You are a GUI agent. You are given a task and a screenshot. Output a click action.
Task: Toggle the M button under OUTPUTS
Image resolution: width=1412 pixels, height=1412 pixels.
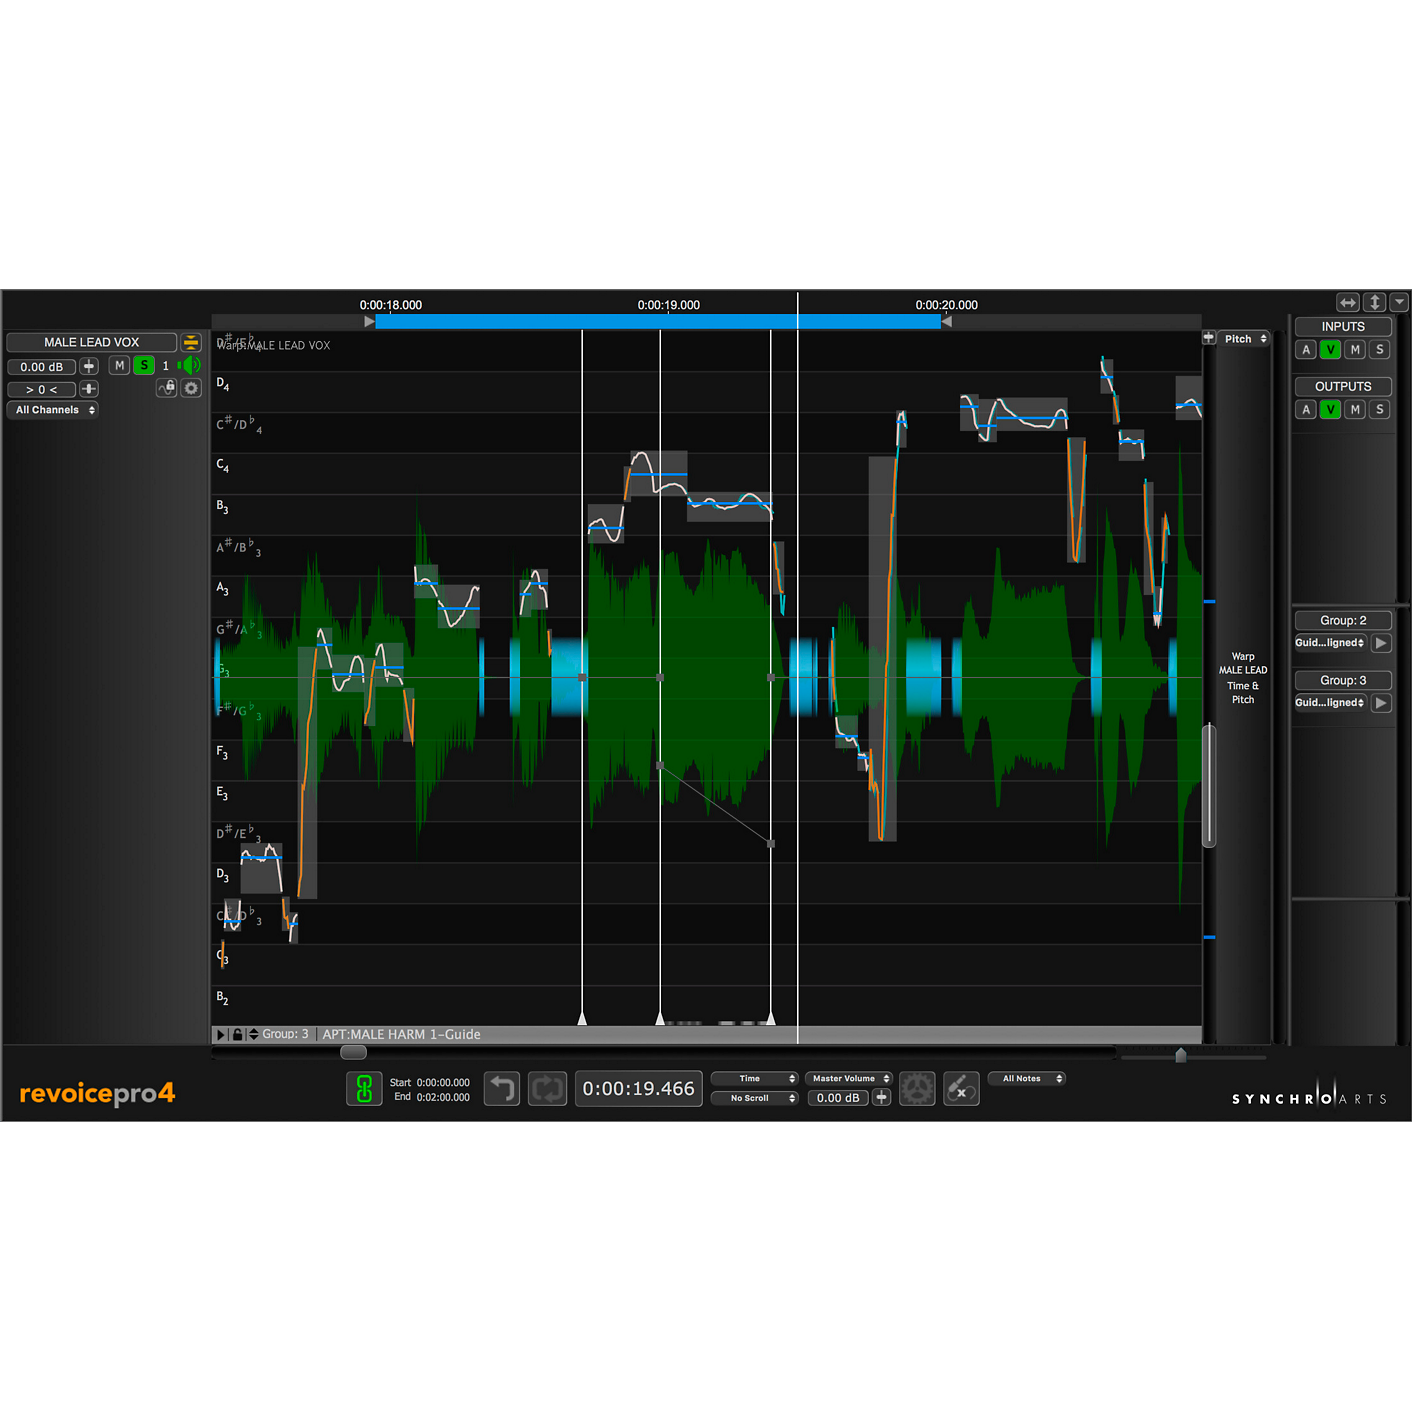[1355, 410]
